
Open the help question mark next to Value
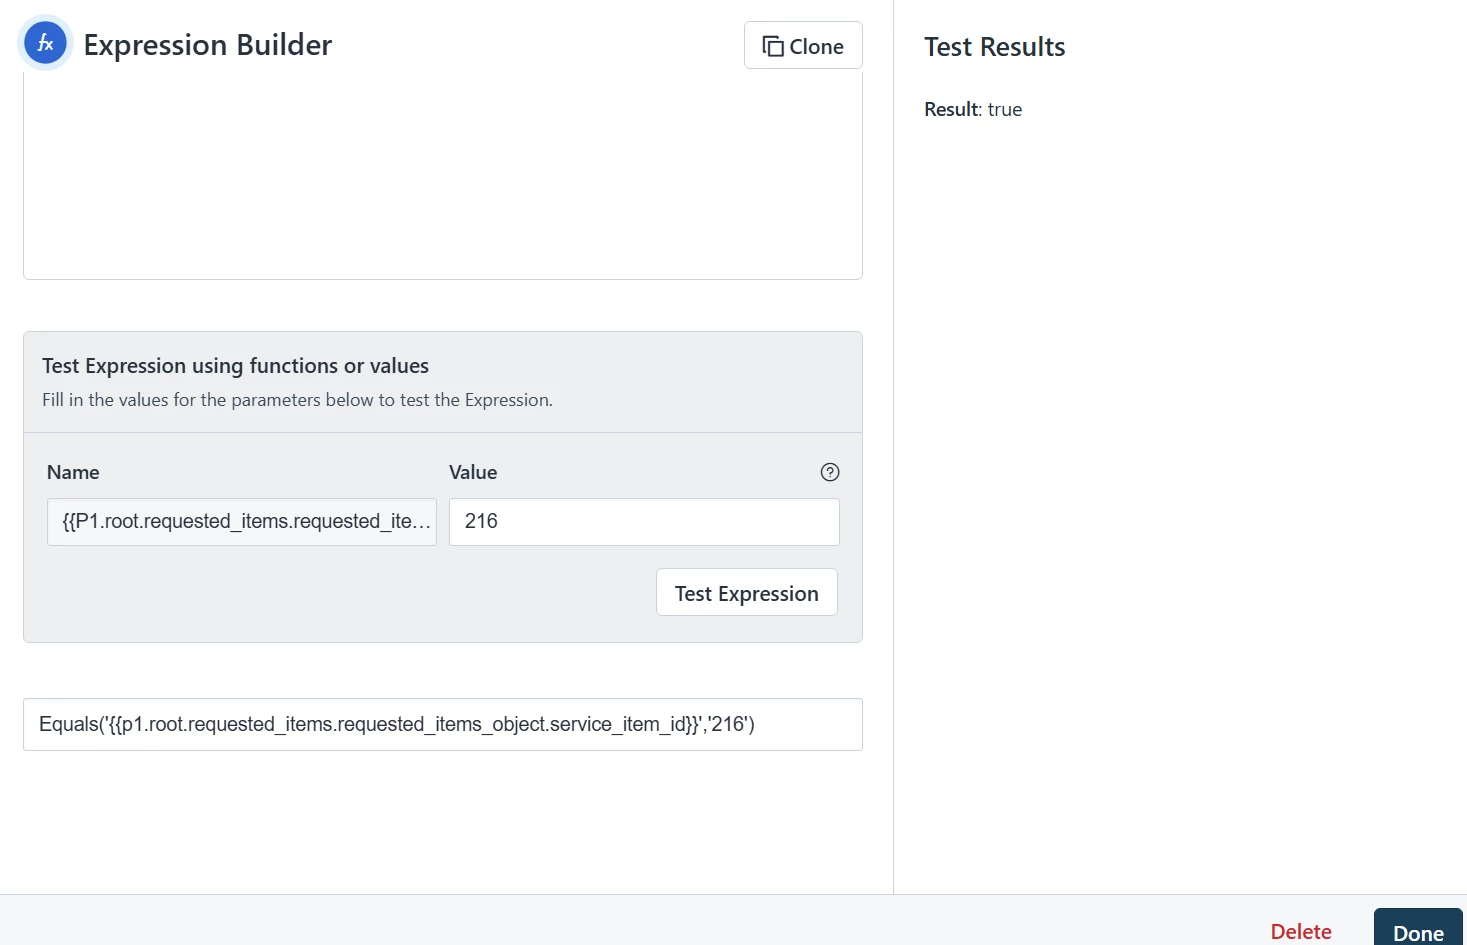tap(830, 472)
